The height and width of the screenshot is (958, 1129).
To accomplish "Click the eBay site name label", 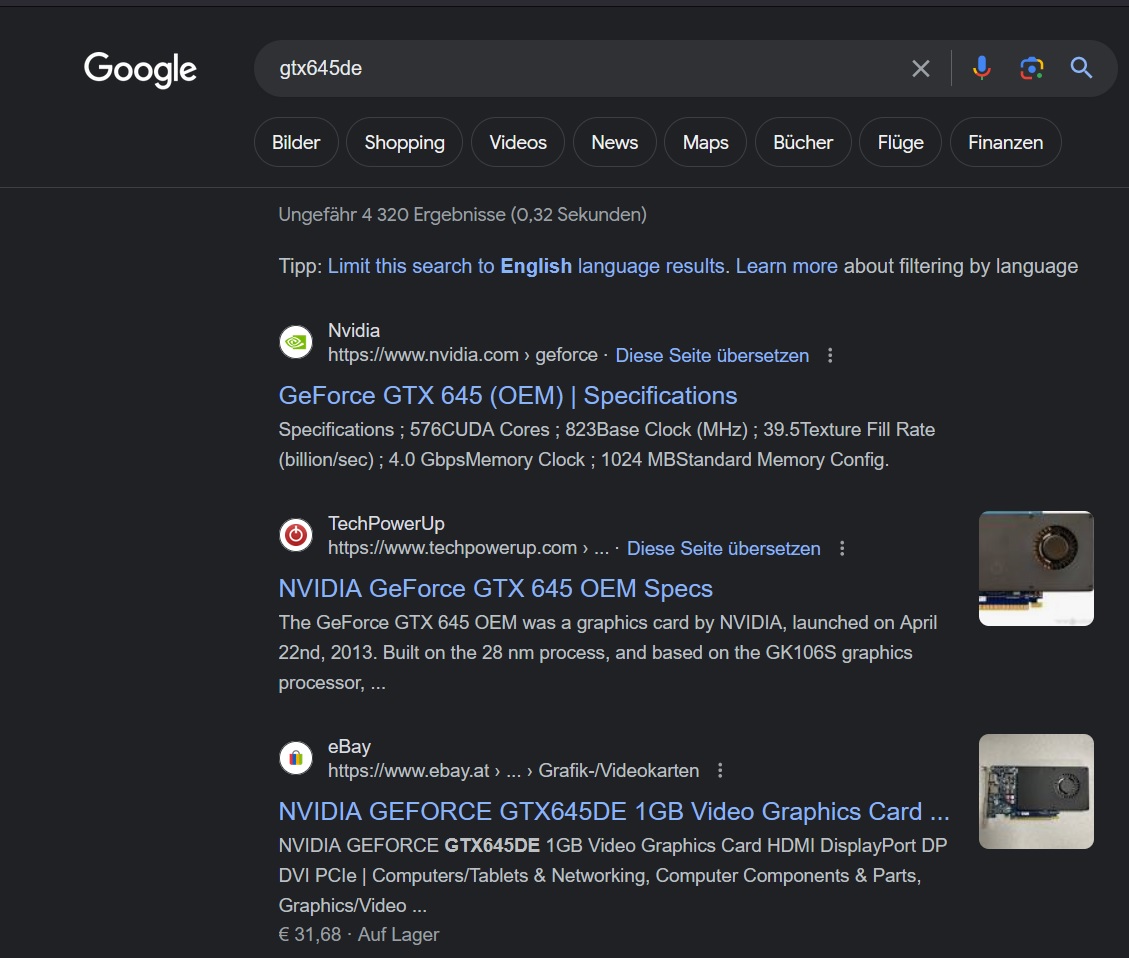I will pos(349,746).
